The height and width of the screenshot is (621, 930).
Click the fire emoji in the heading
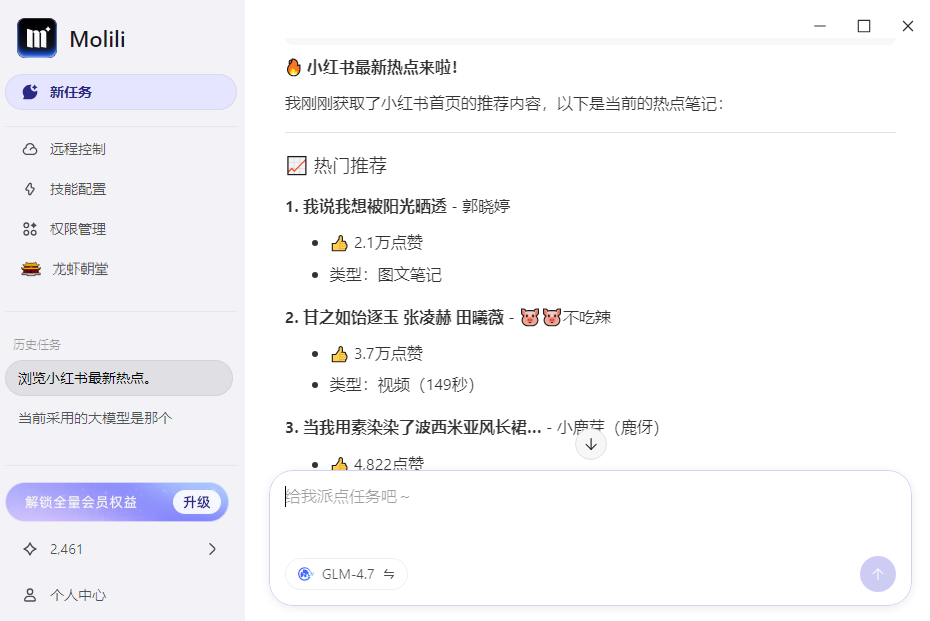click(294, 67)
